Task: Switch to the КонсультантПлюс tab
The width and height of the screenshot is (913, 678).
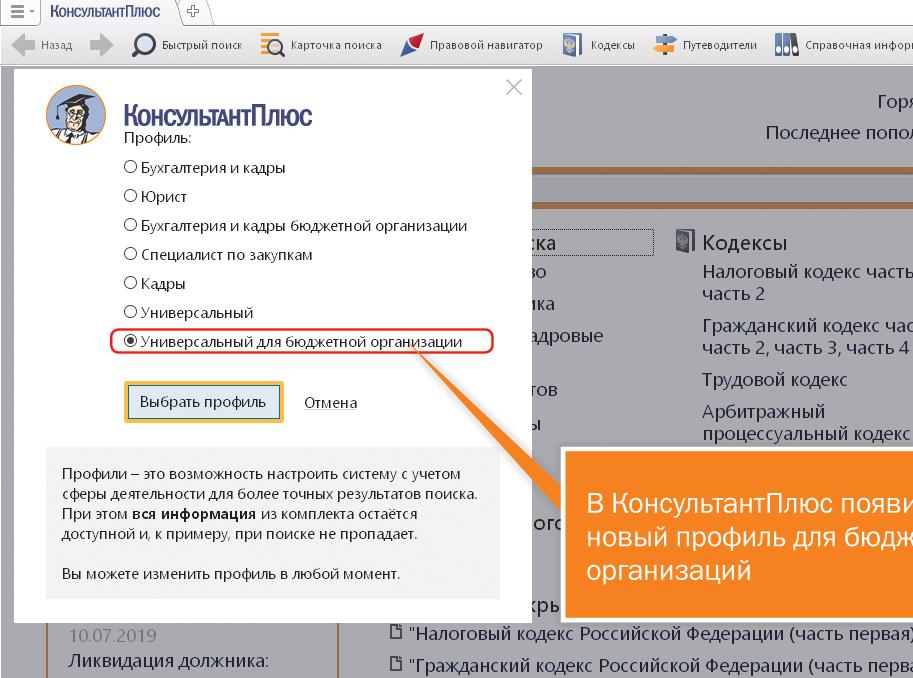Action: (x=105, y=11)
